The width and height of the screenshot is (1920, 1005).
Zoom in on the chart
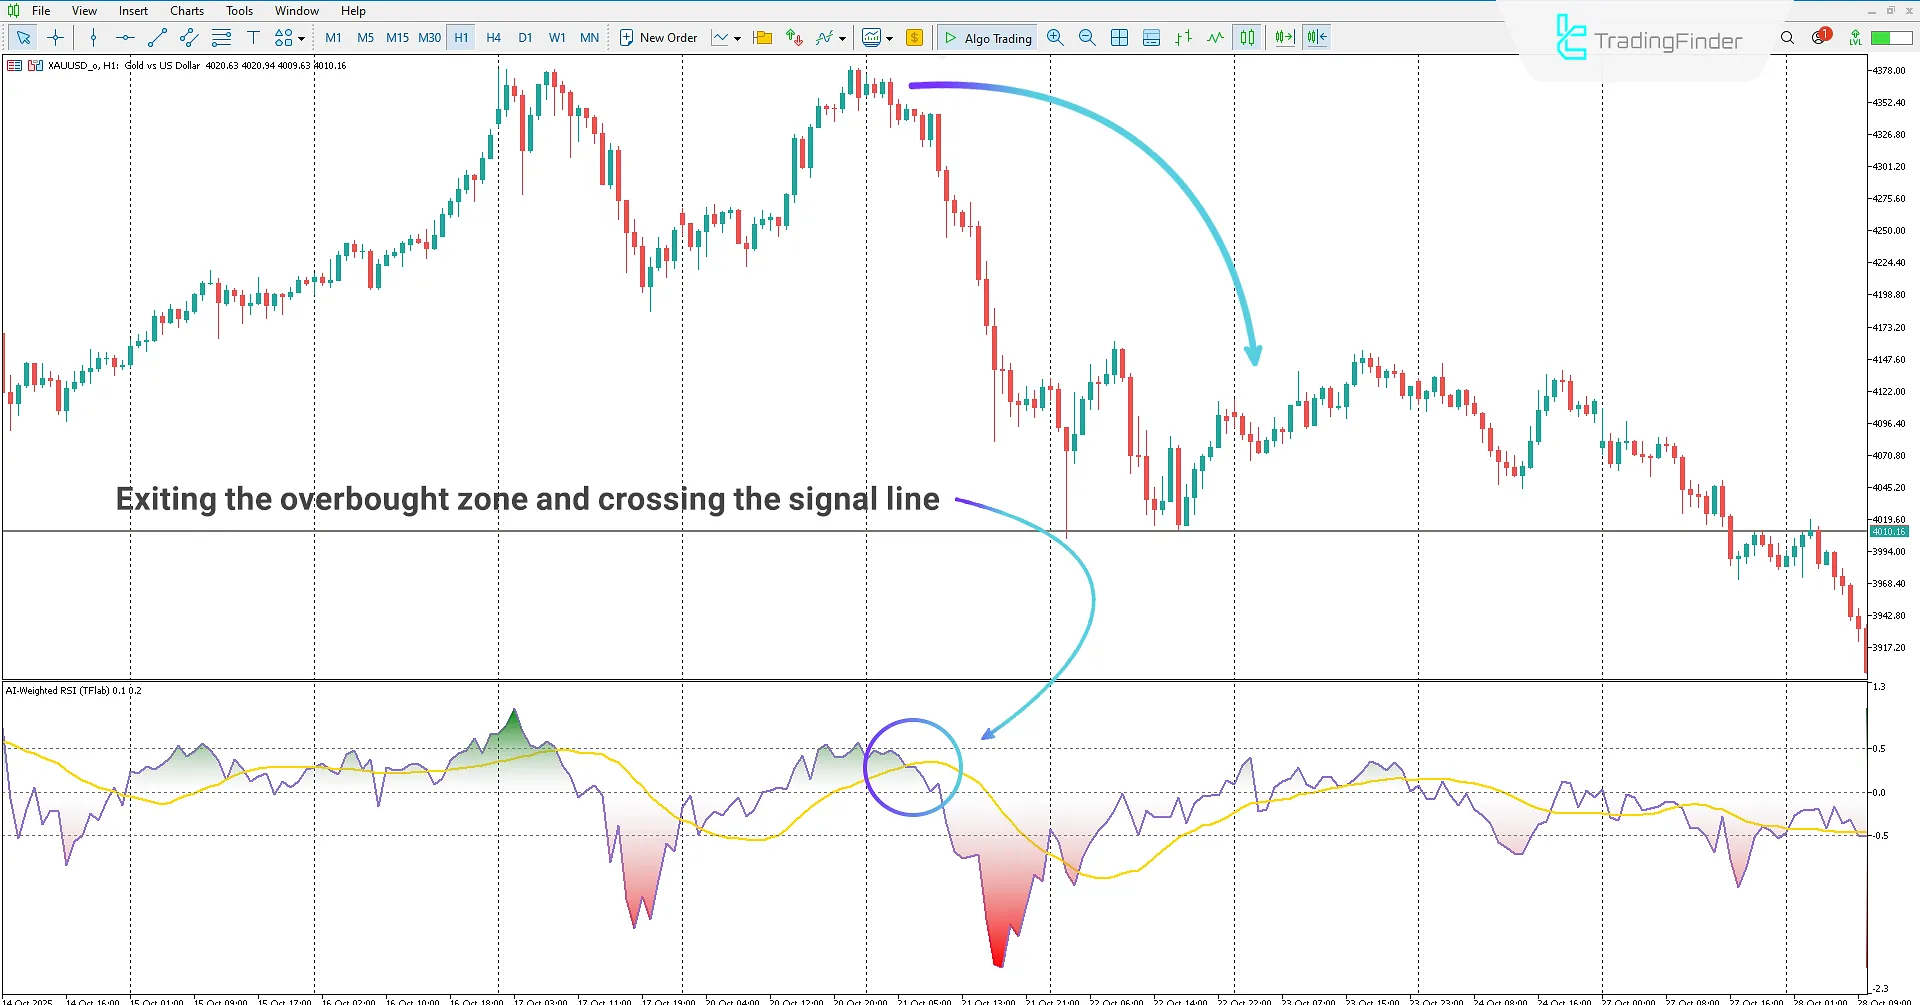tap(1054, 37)
